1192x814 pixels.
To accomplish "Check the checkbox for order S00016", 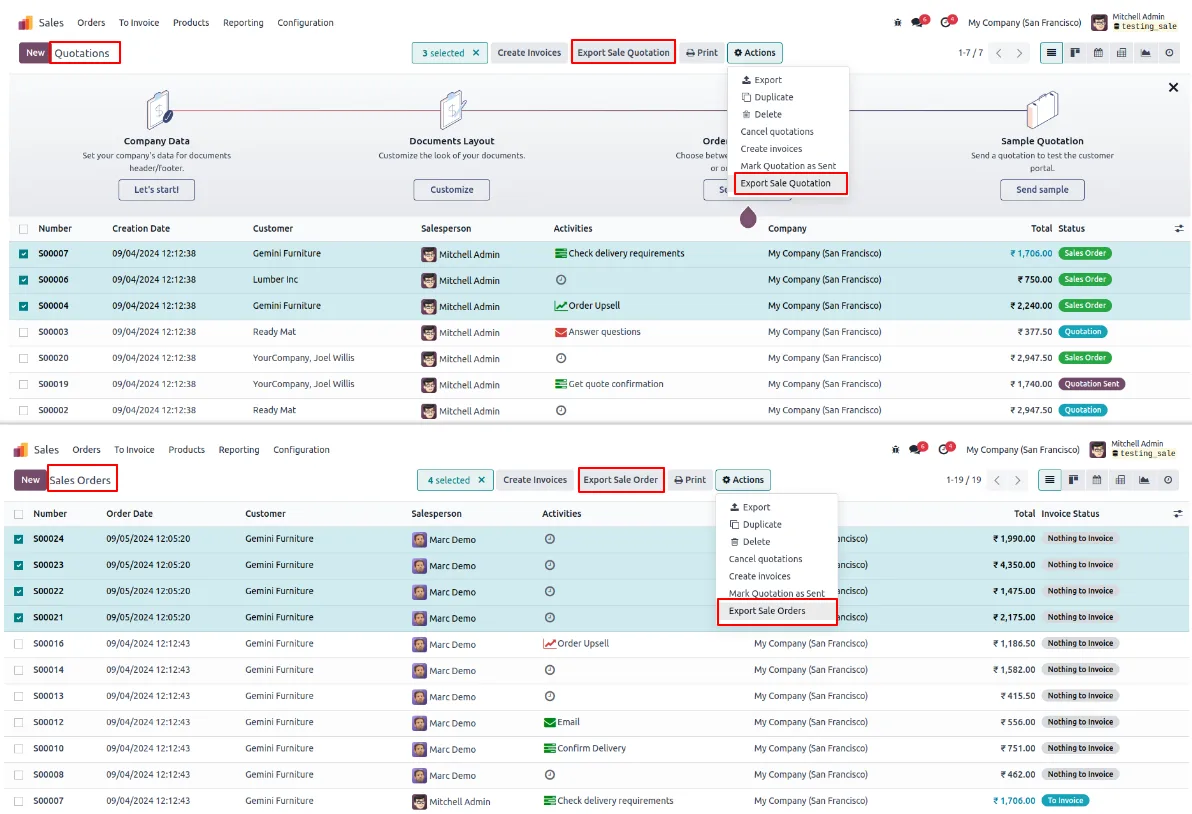I will (18, 644).
